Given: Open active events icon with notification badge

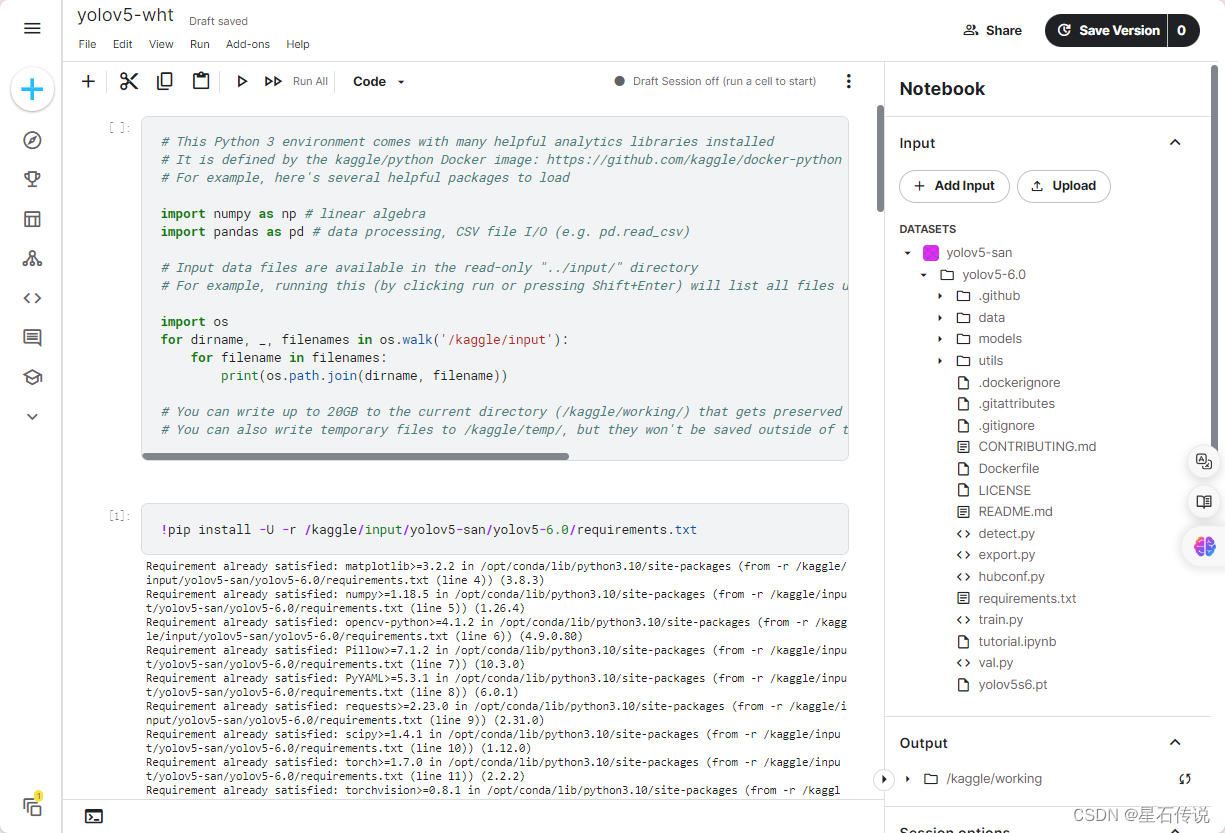Looking at the screenshot, I should point(32,805).
